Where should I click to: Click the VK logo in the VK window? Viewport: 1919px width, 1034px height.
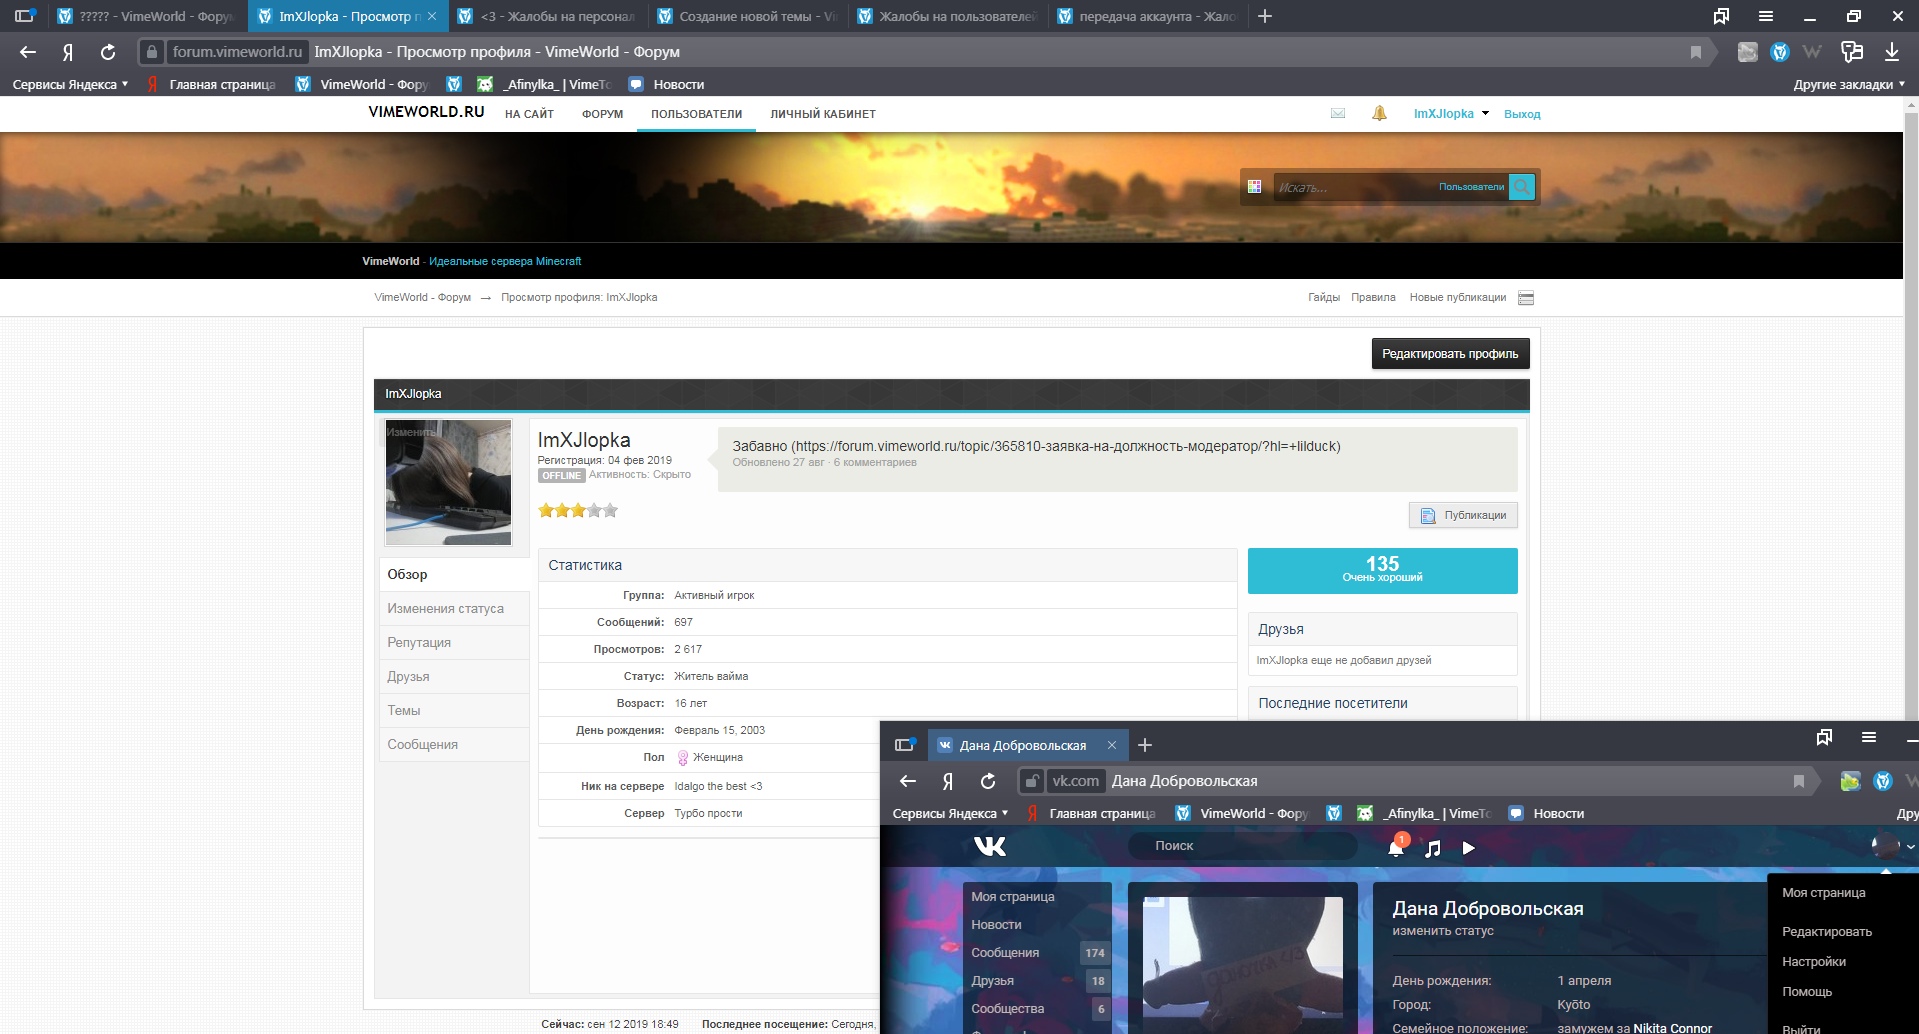[x=990, y=847]
